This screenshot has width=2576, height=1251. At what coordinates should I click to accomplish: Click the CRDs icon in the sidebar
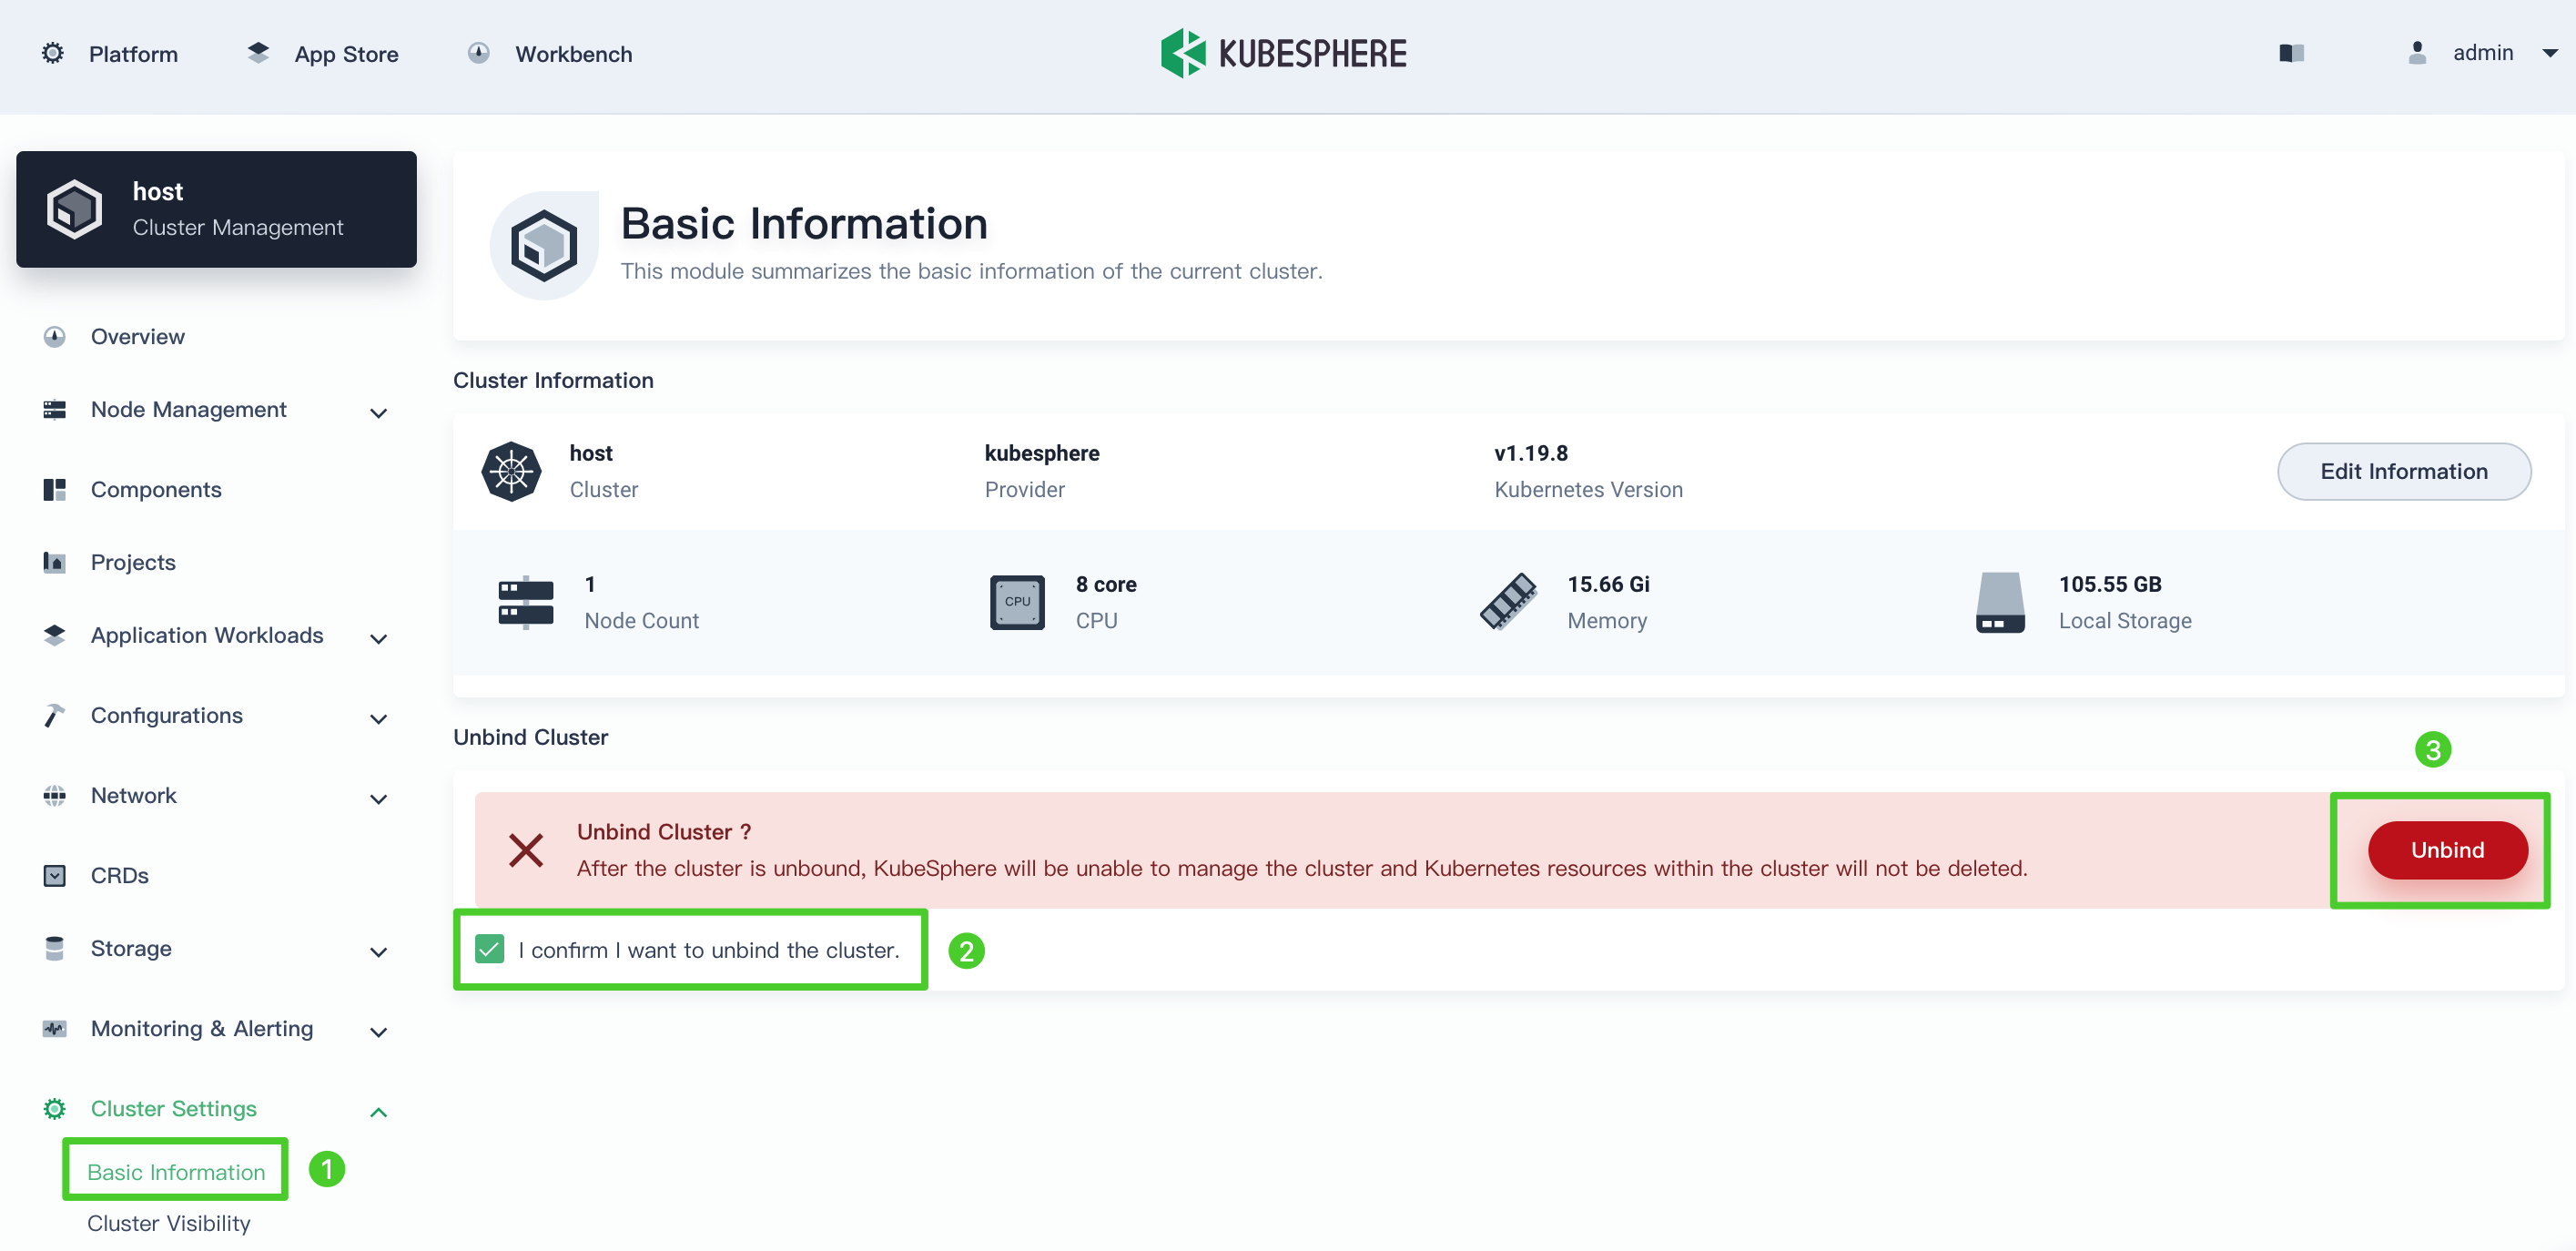pyautogui.click(x=54, y=875)
